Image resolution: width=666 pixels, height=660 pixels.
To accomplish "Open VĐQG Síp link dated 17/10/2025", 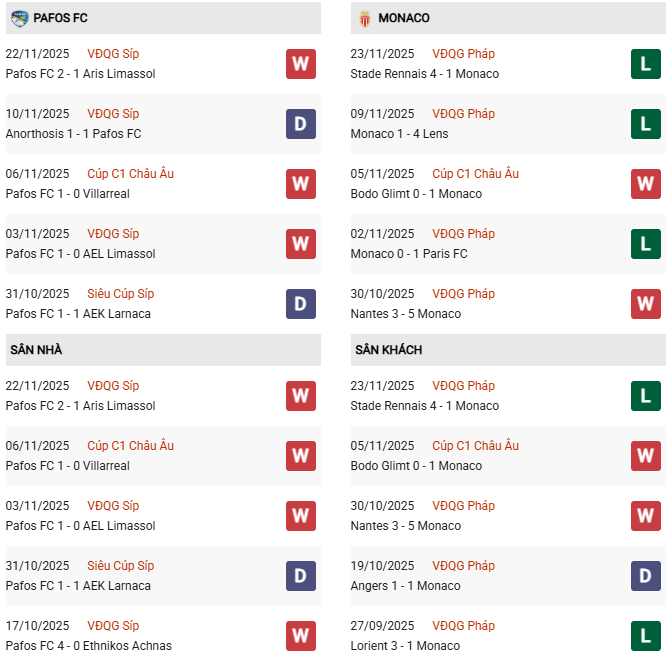I will tap(113, 626).
